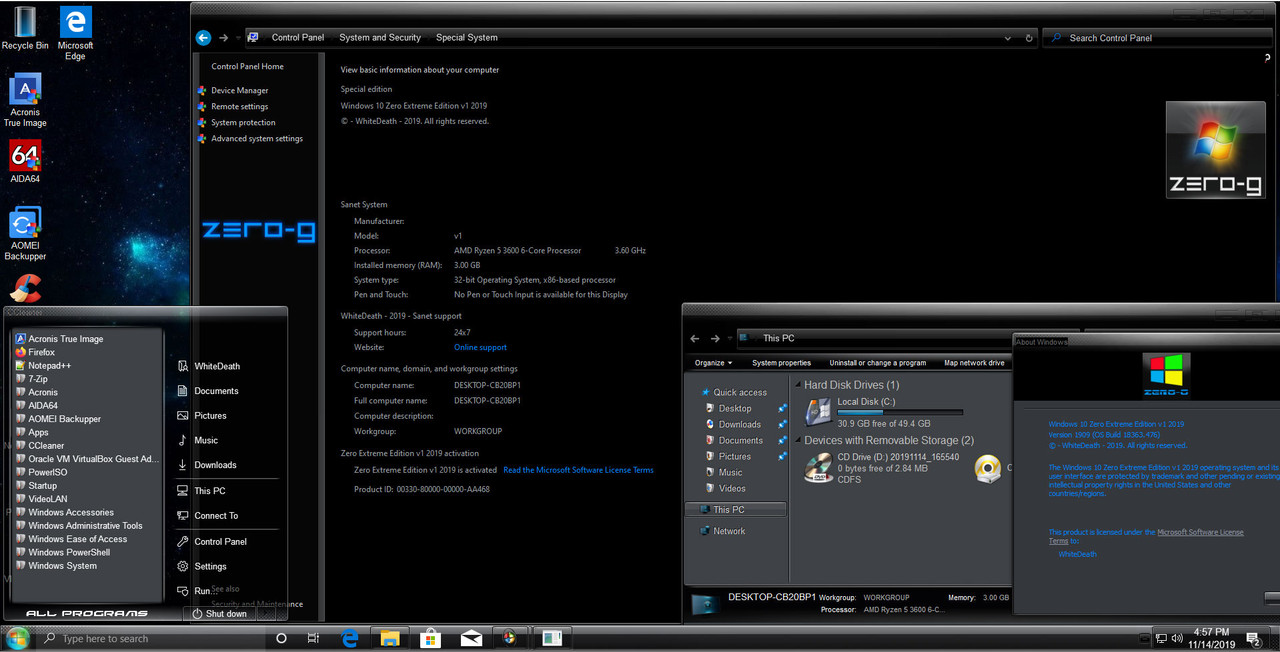1280x652 pixels.
Task: Launch Acronis True Image from Start menu
Action: click(x=66, y=339)
